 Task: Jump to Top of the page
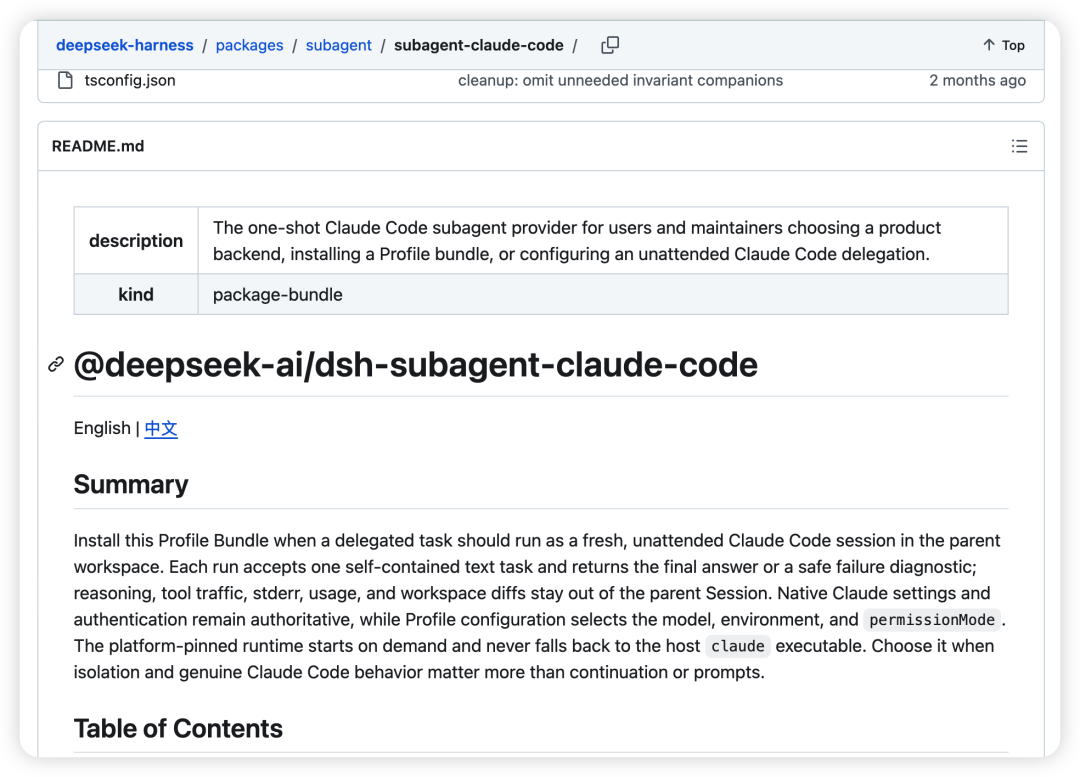pyautogui.click(x=1004, y=45)
